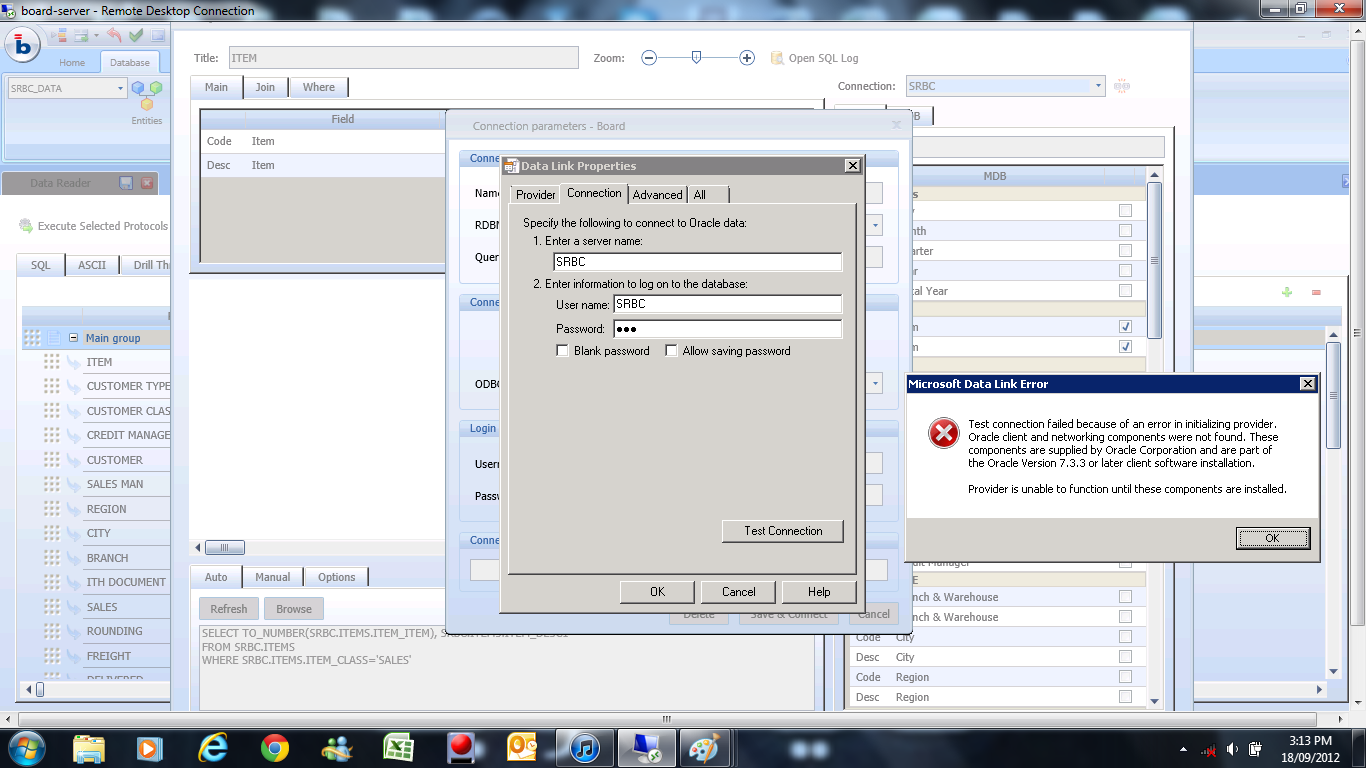Click the horizontal scrollbar thumb under Field table
The height and width of the screenshot is (768, 1366).
click(x=225, y=548)
